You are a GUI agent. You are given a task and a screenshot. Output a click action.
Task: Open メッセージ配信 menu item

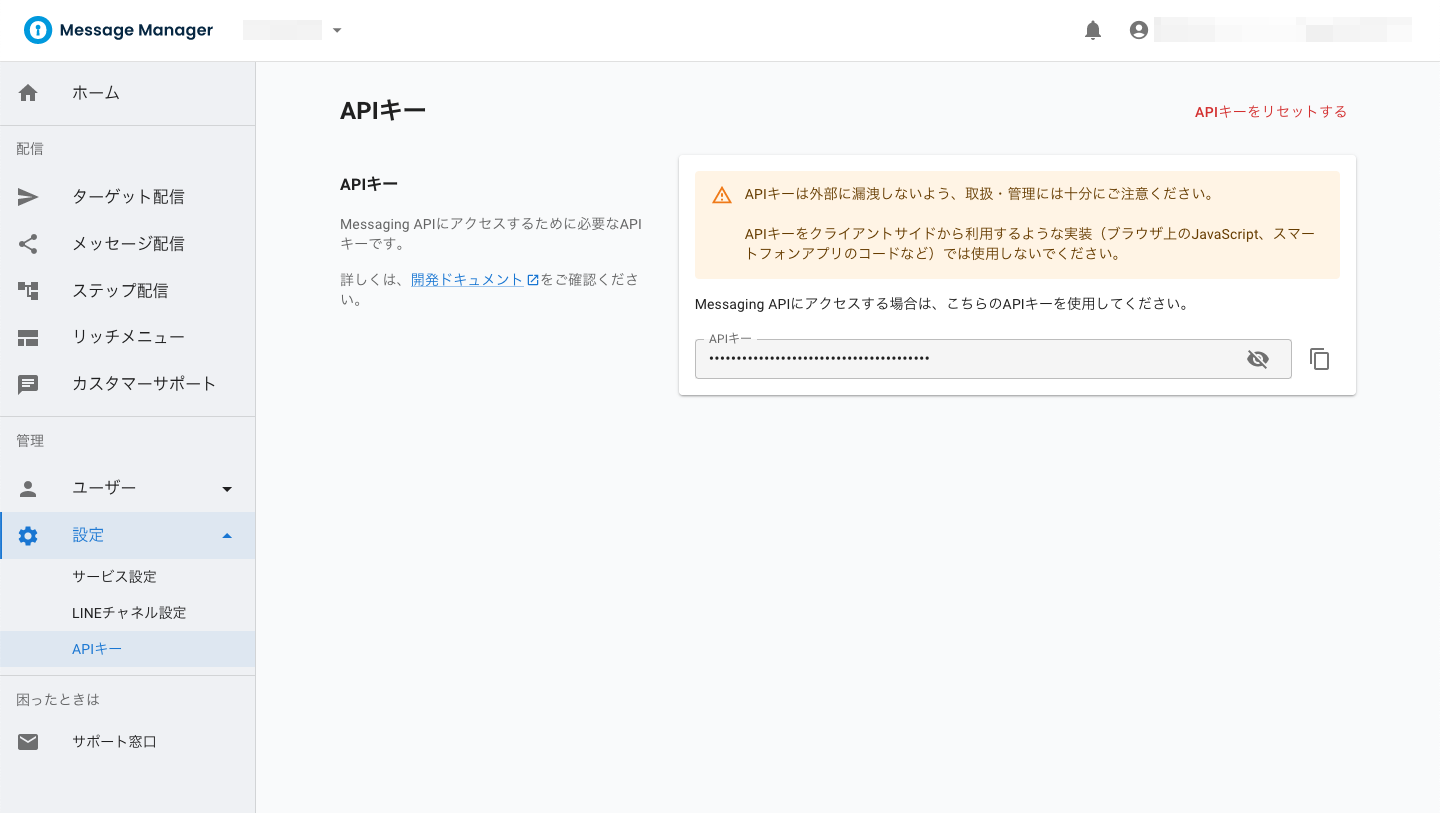coord(127,244)
